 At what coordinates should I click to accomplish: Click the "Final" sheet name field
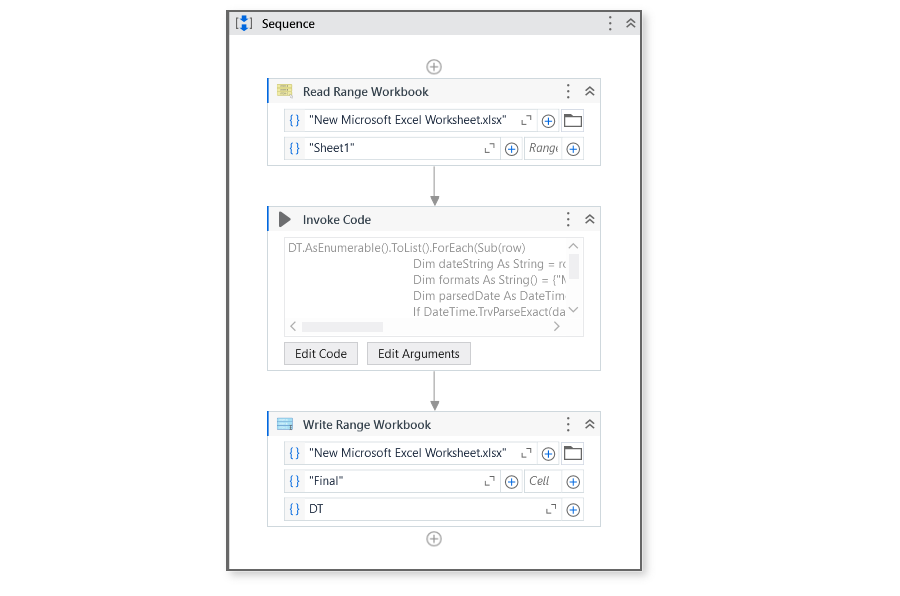[393, 481]
